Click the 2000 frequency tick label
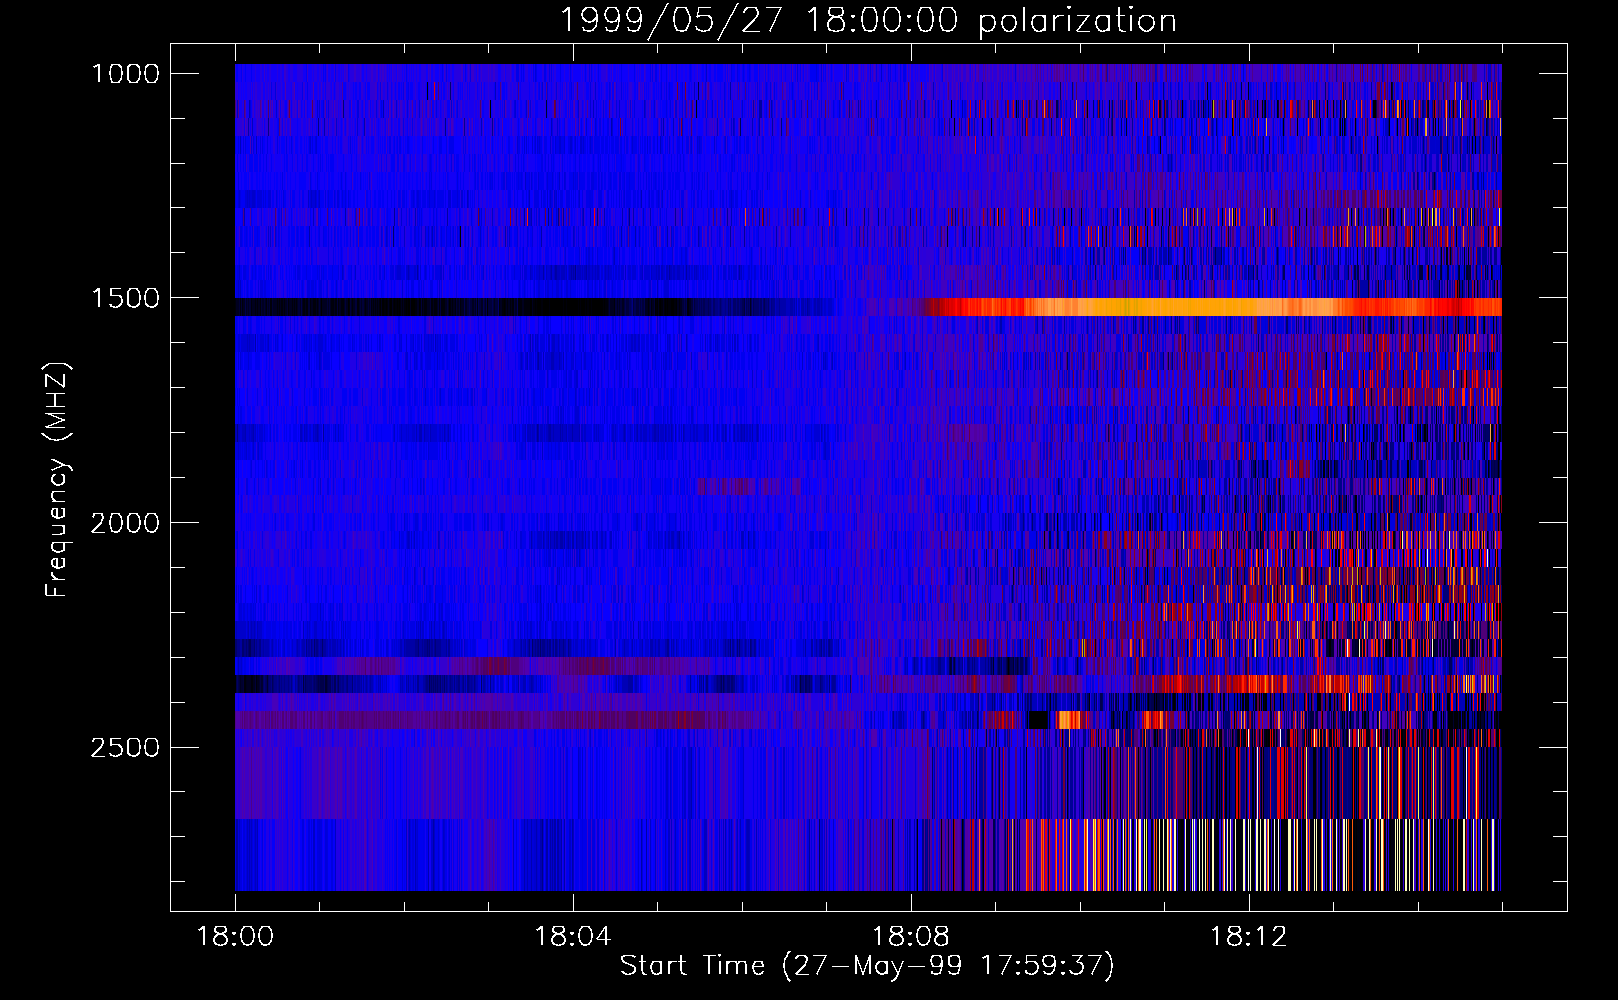Image resolution: width=1618 pixels, height=1000 pixels. (125, 523)
